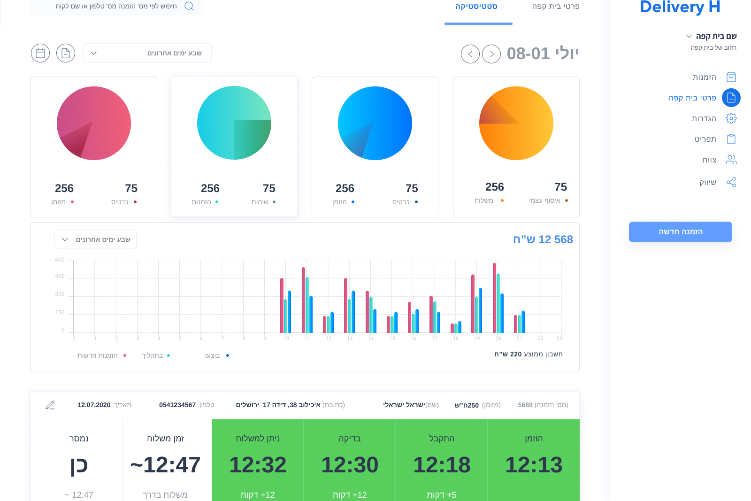Go to previous date range arrow
The image size is (751, 501).
pos(470,54)
